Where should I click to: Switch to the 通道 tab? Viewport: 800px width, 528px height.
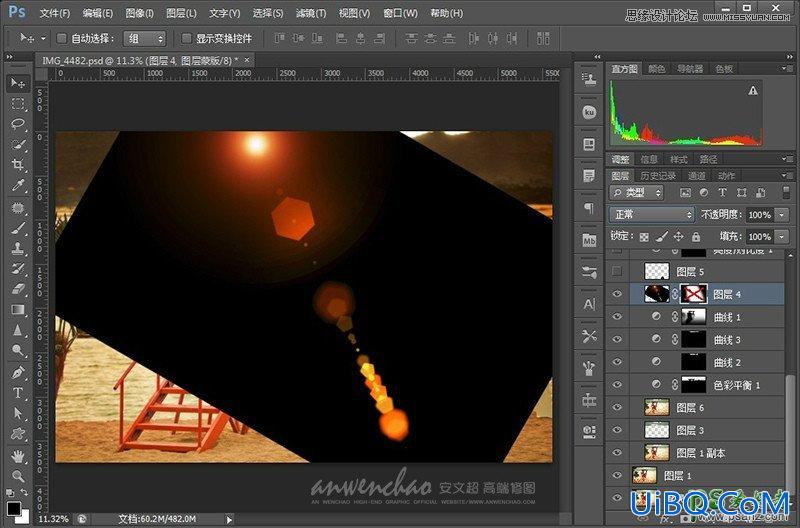[x=696, y=176]
